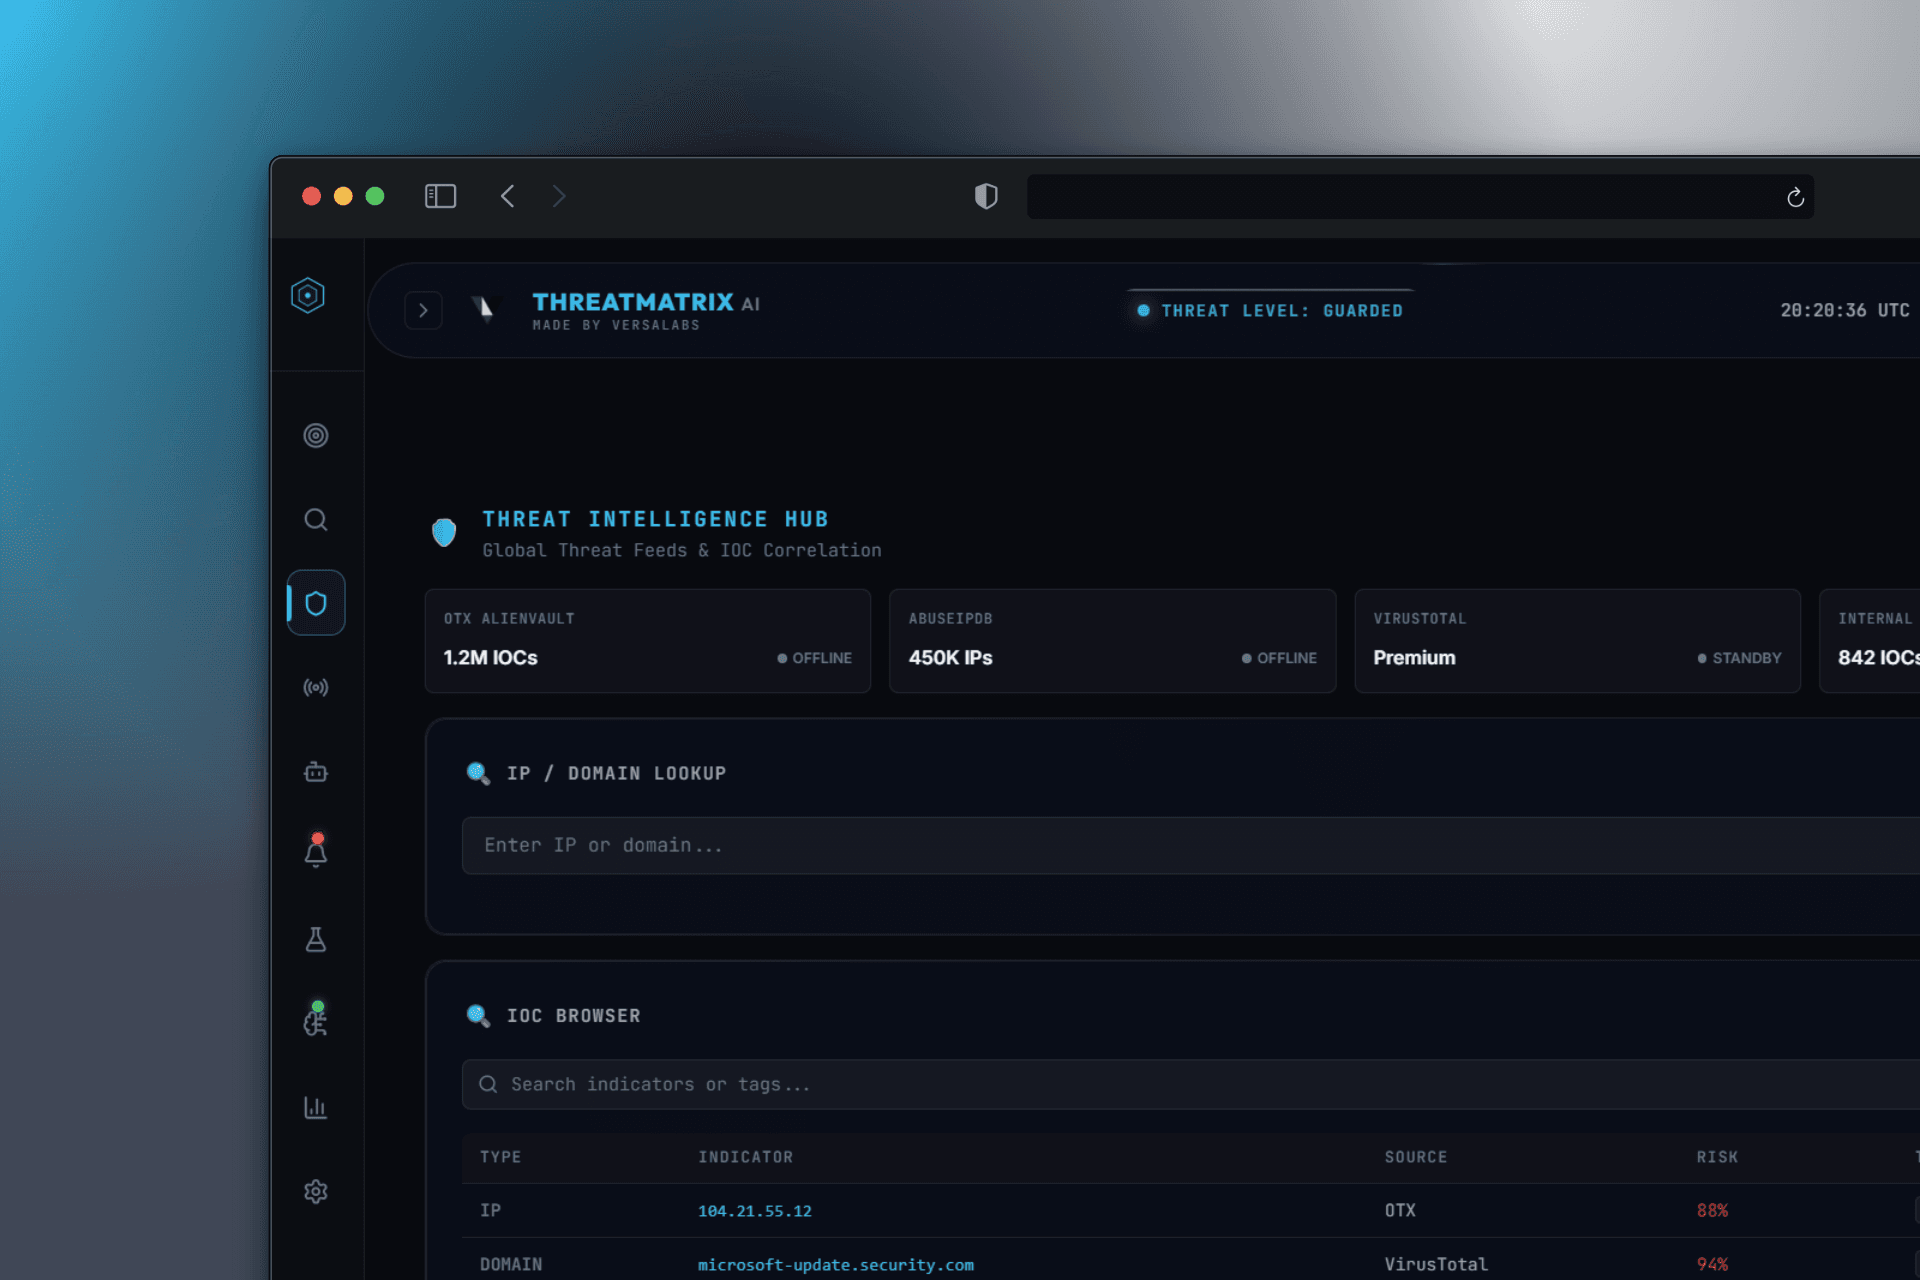
Task: Click the browser privacy shield icon
Action: point(986,196)
